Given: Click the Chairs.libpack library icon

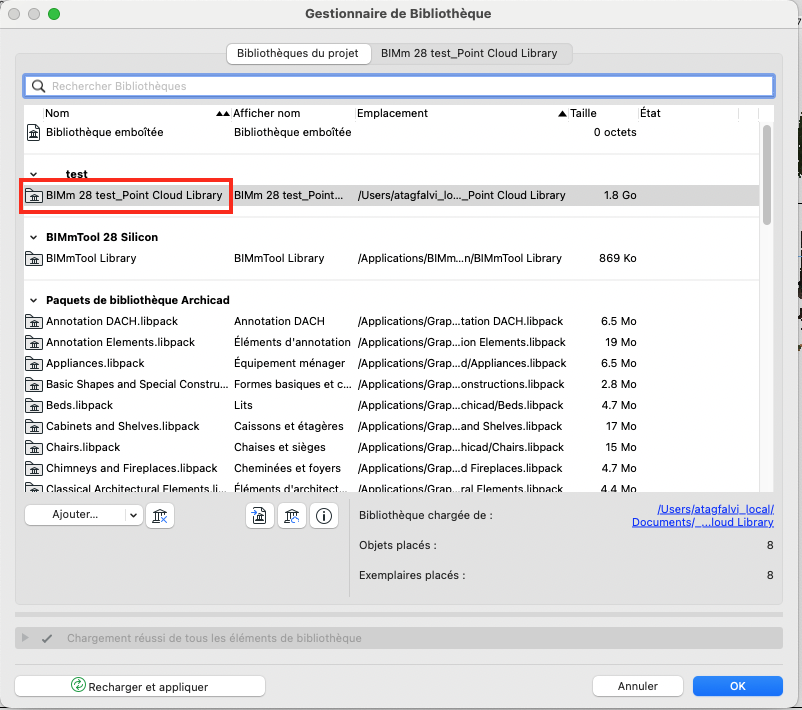Looking at the screenshot, I should 34,448.
